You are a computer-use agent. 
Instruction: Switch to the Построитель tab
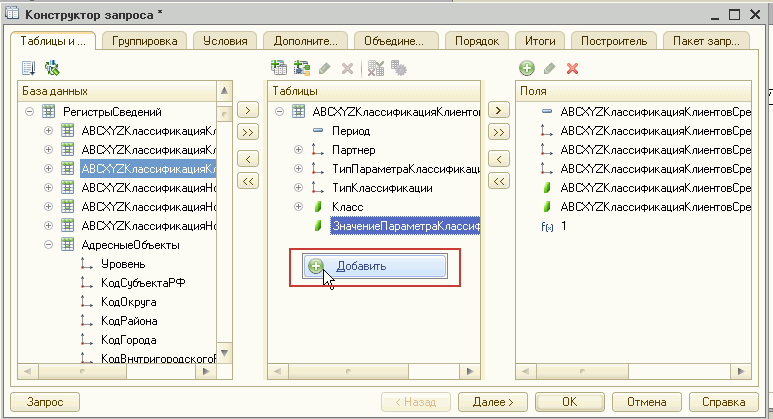[x=614, y=41]
